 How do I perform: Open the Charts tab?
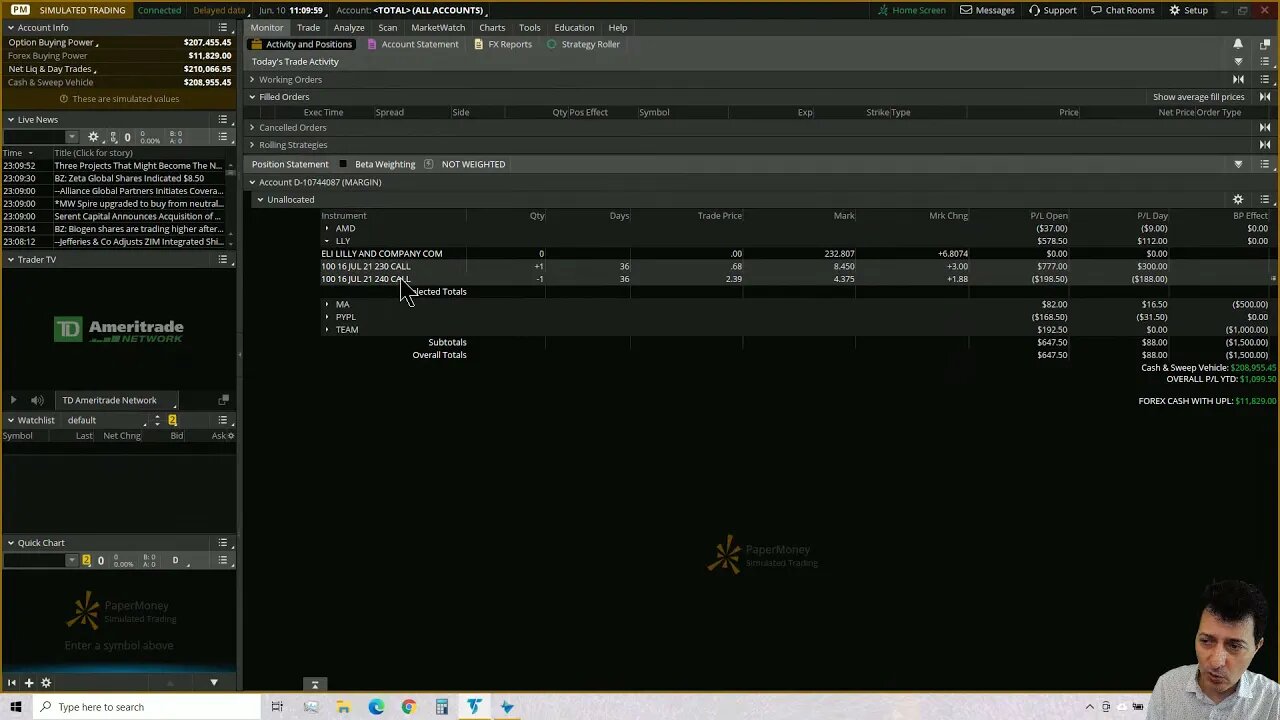(x=492, y=28)
